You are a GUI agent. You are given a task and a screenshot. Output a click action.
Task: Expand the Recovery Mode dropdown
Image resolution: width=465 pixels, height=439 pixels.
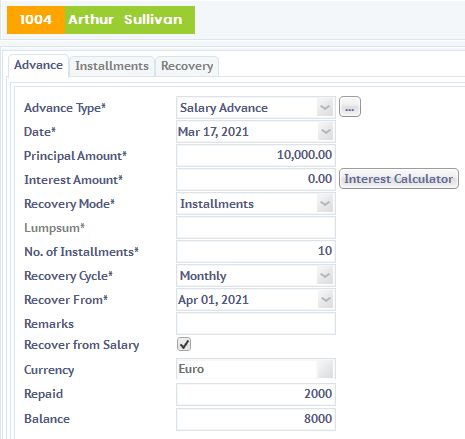coord(325,204)
